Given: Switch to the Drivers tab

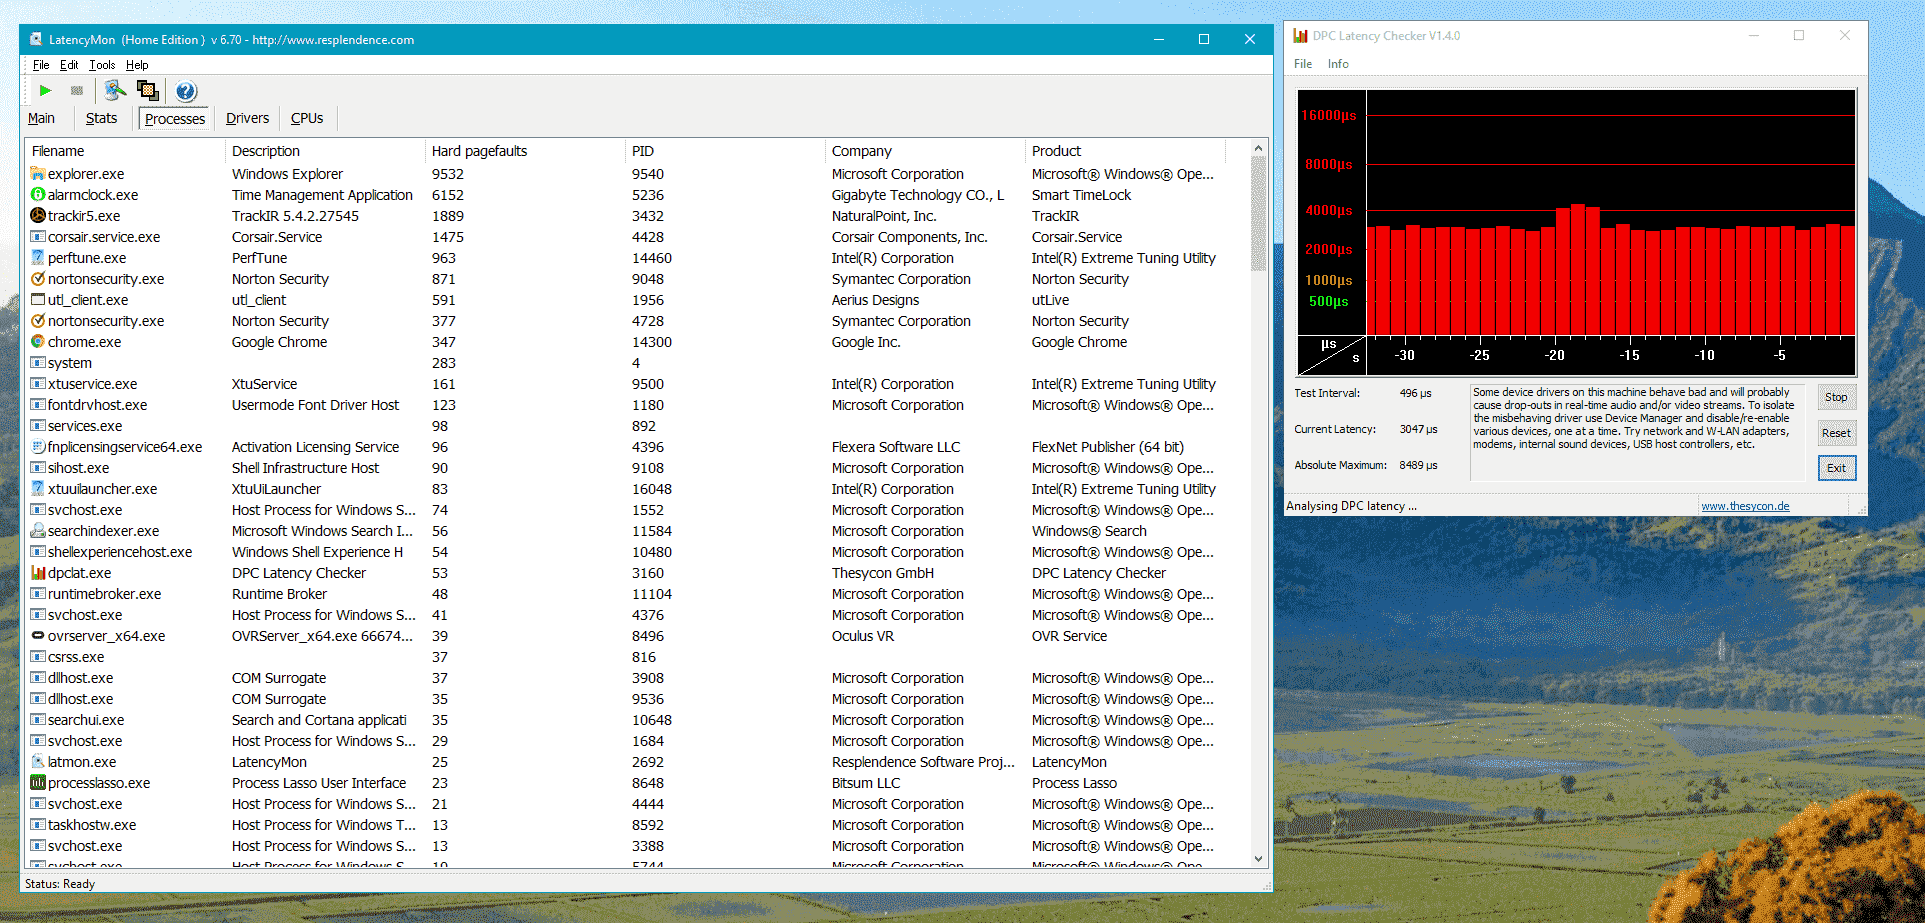Looking at the screenshot, I should pos(247,118).
